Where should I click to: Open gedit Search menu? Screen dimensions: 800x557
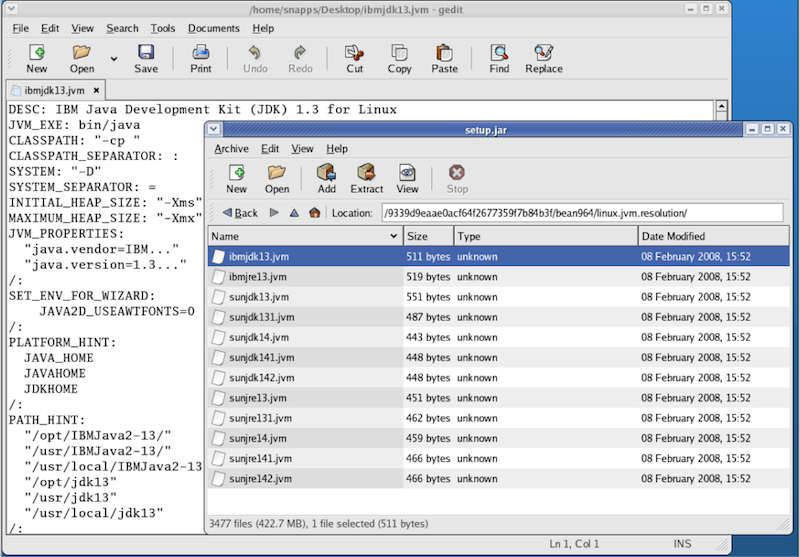coord(122,28)
